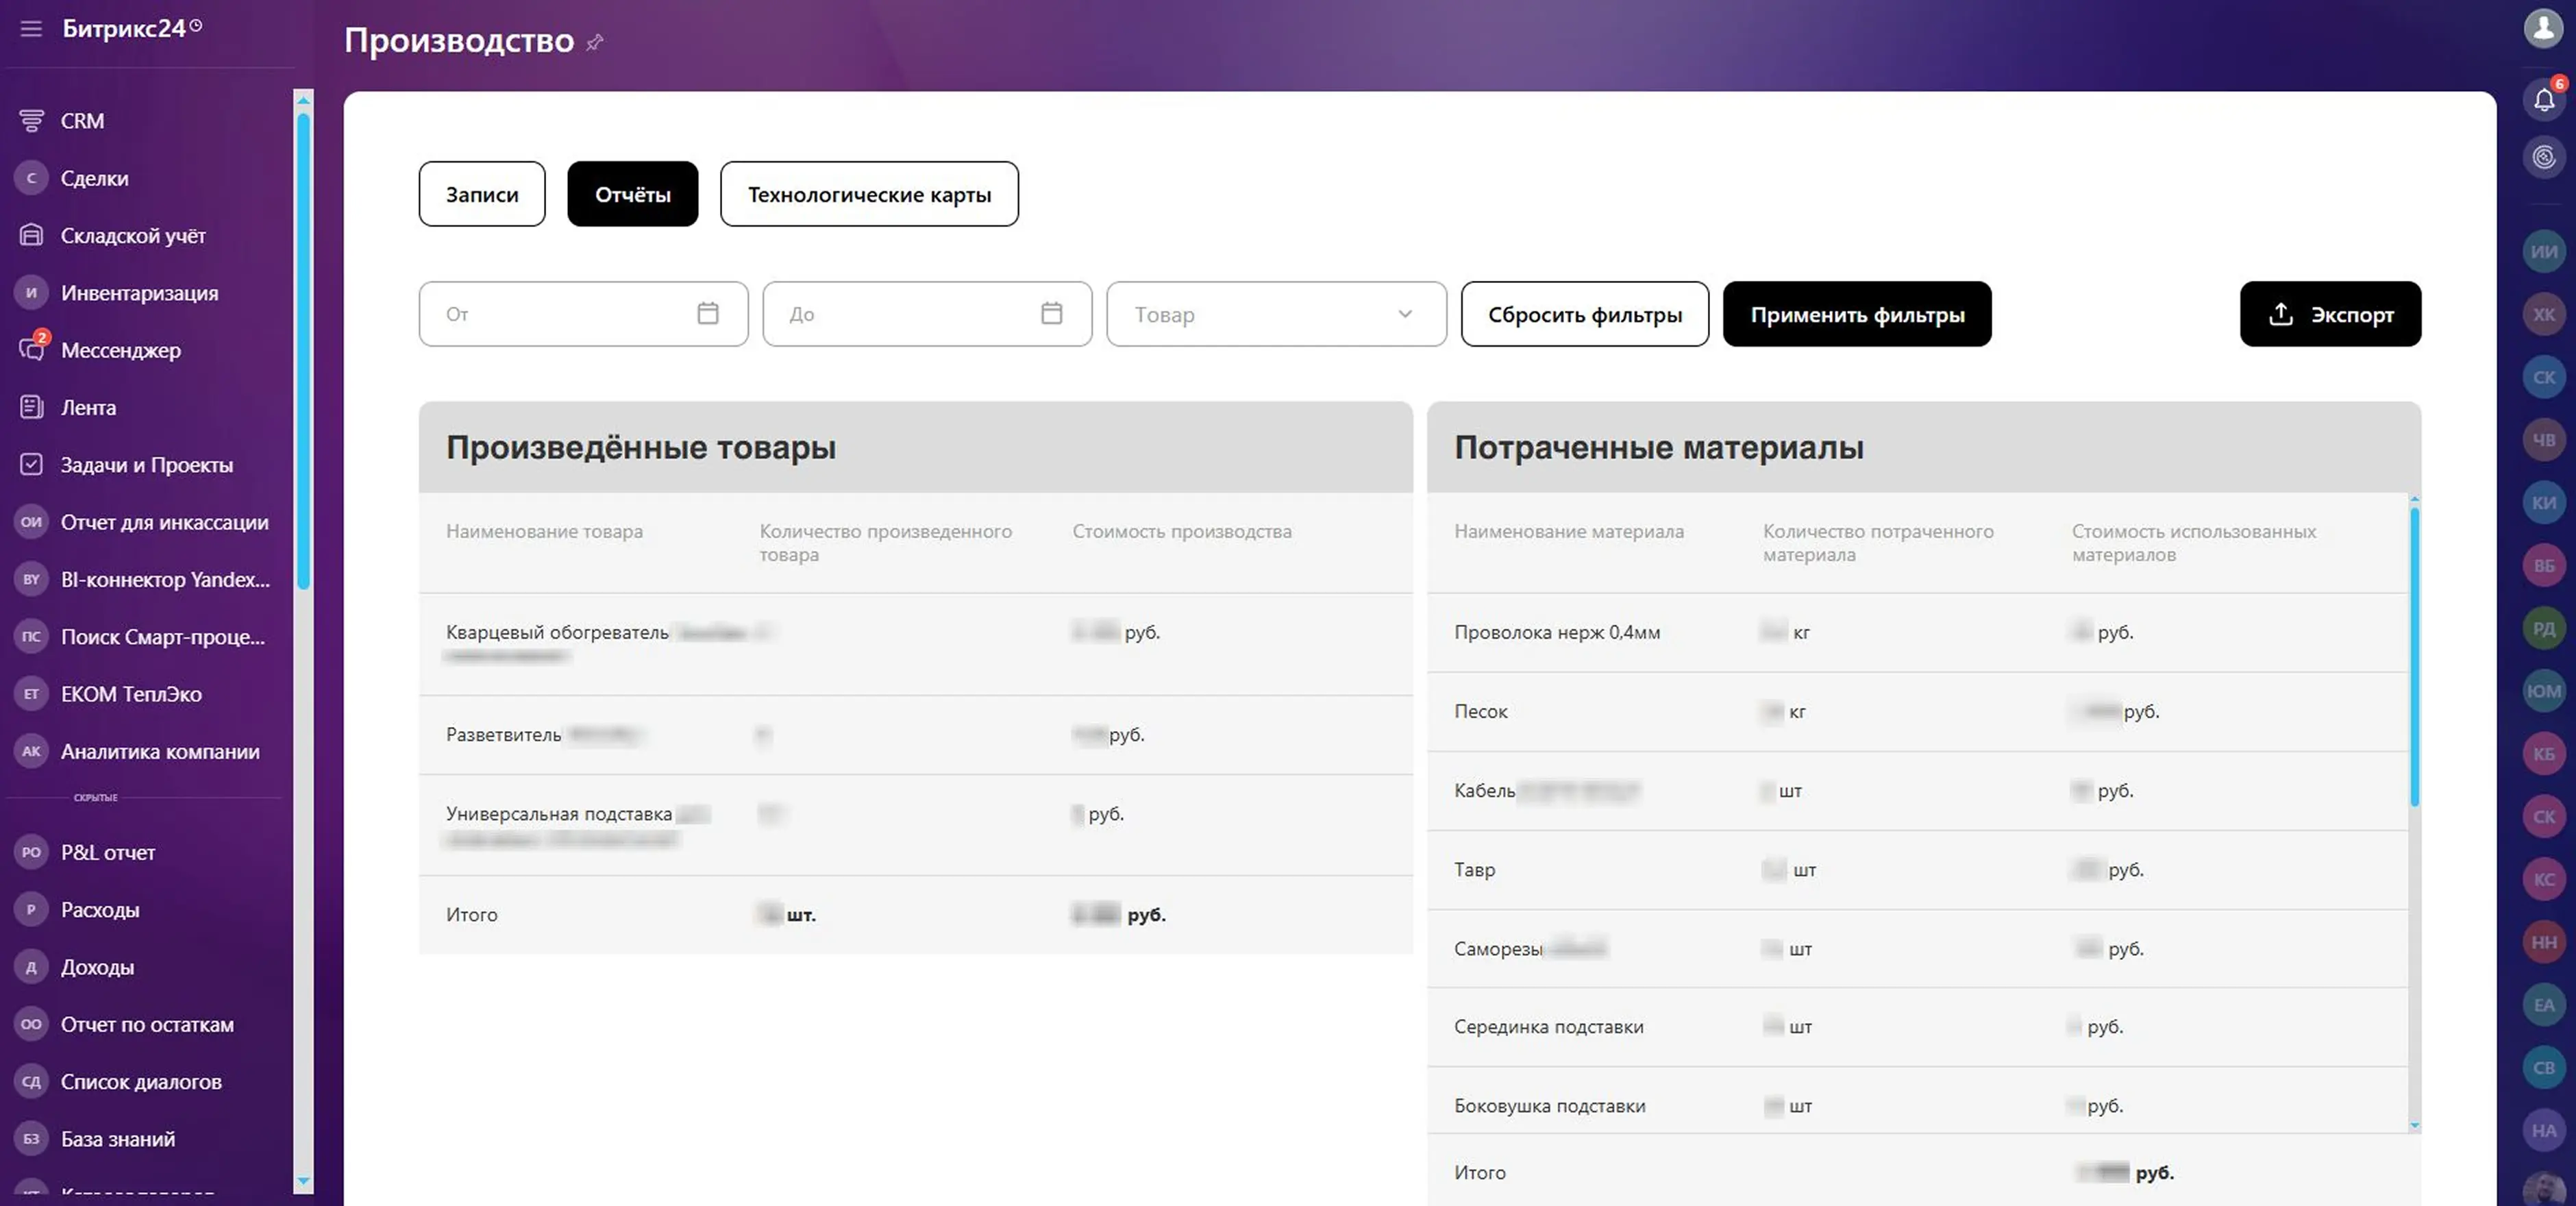Open chat with contact СВ
The width and height of the screenshot is (2576, 1206).
tap(2544, 1068)
